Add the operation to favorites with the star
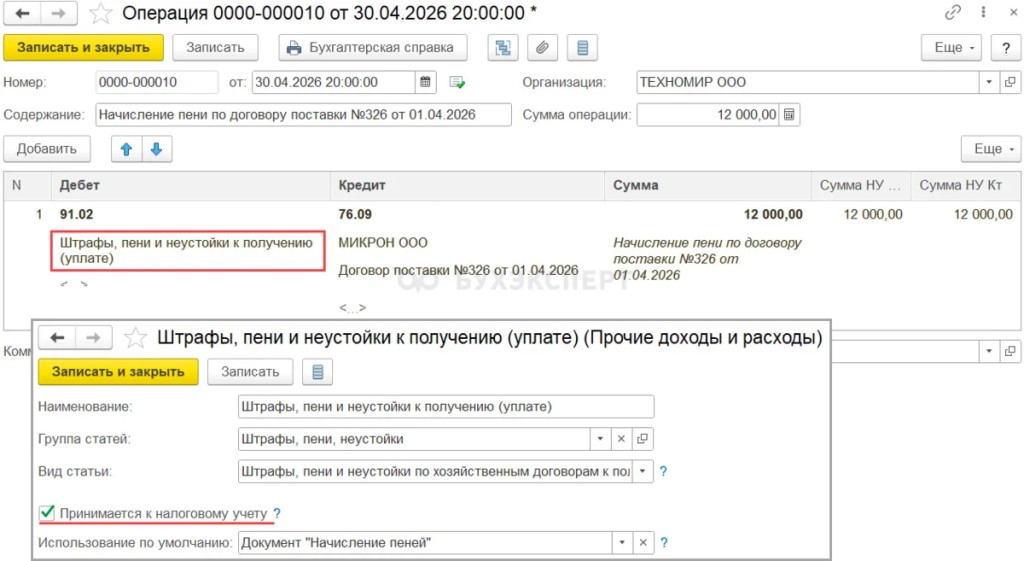 [101, 13]
